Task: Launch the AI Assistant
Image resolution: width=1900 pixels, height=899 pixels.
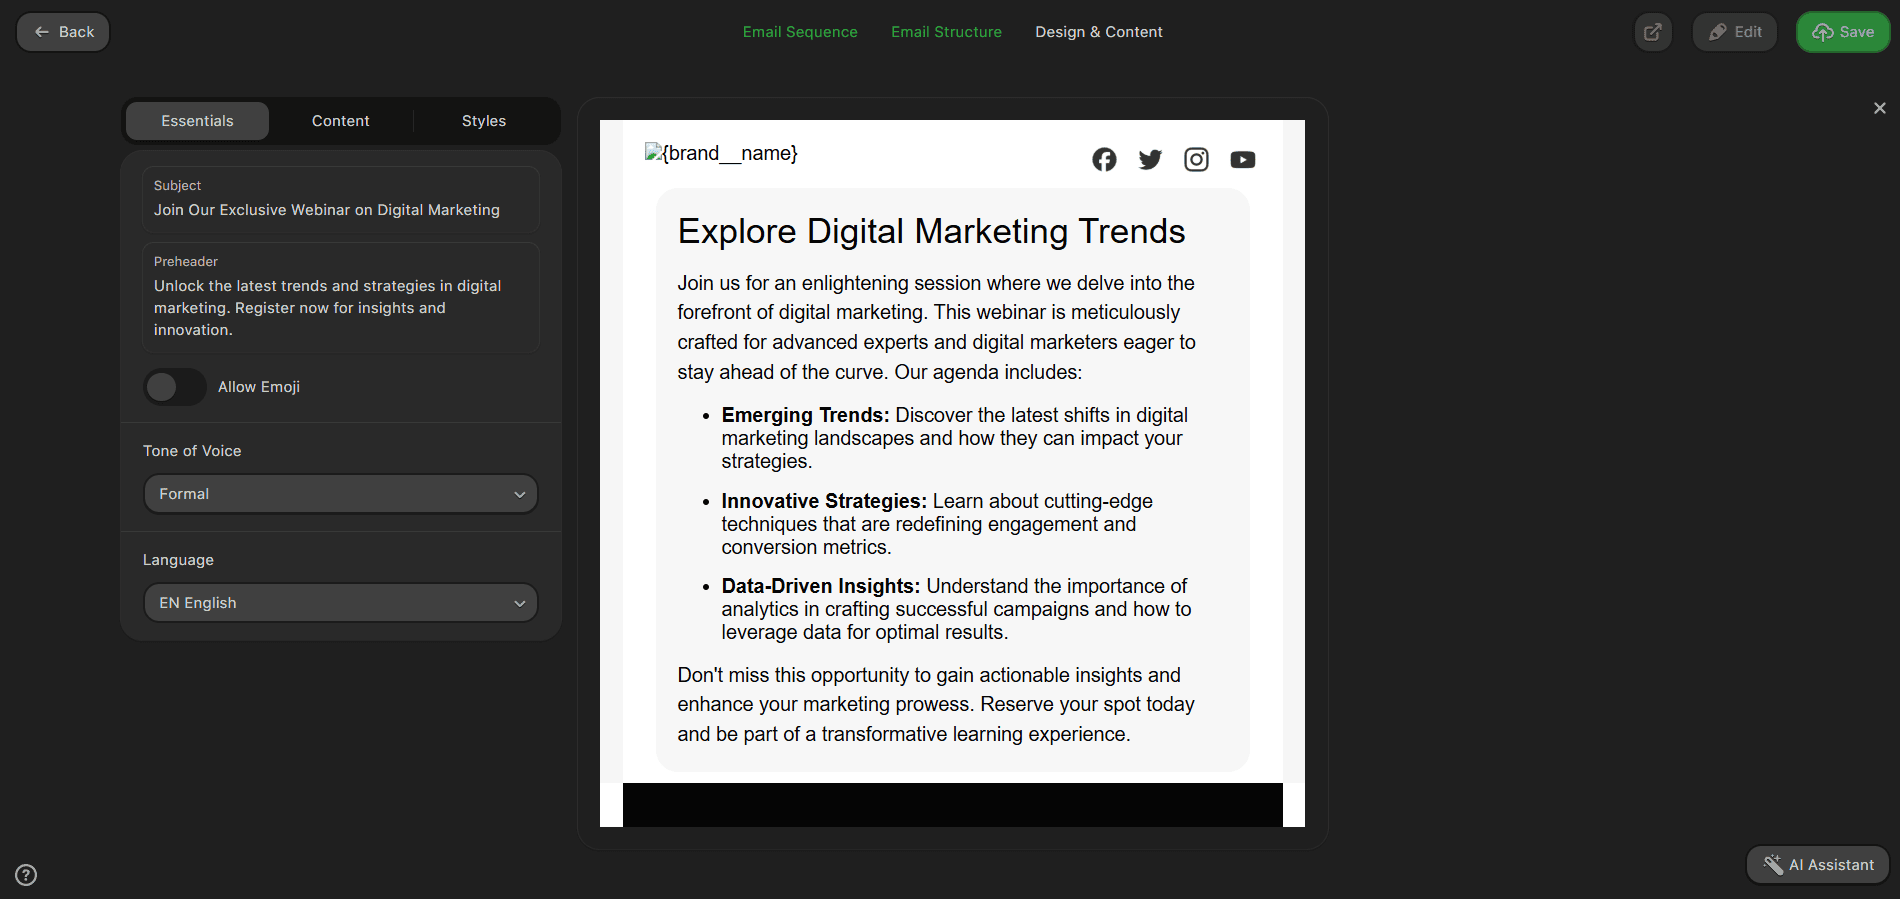Action: [x=1818, y=865]
